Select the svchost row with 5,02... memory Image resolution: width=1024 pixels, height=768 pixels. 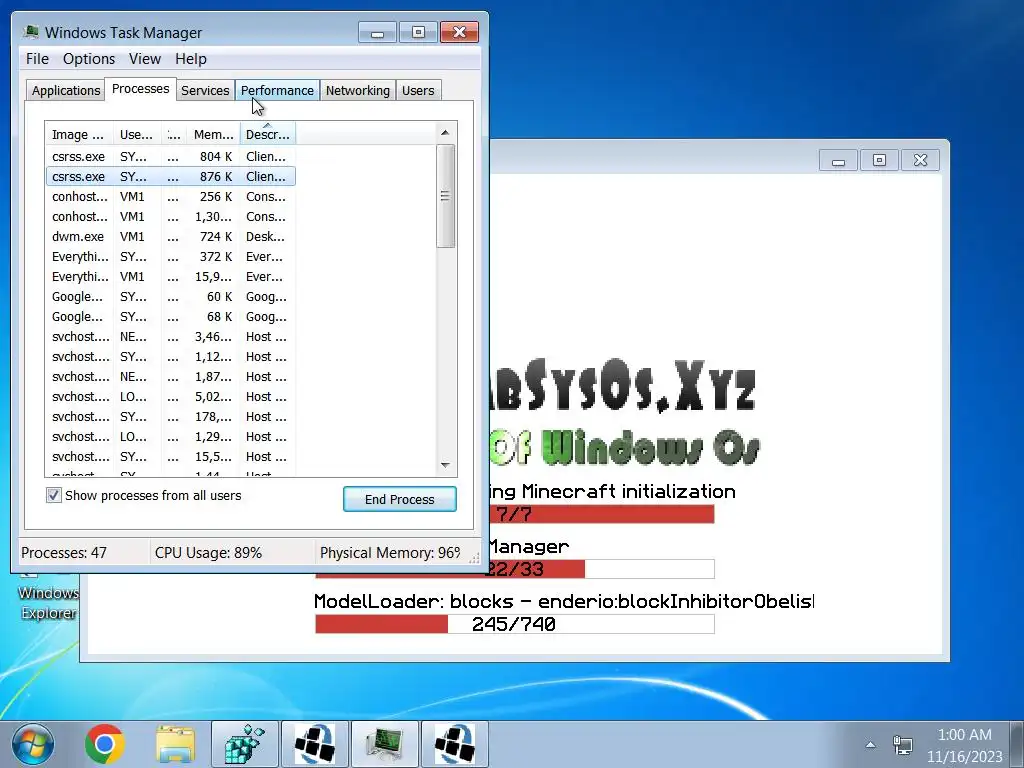(170, 396)
